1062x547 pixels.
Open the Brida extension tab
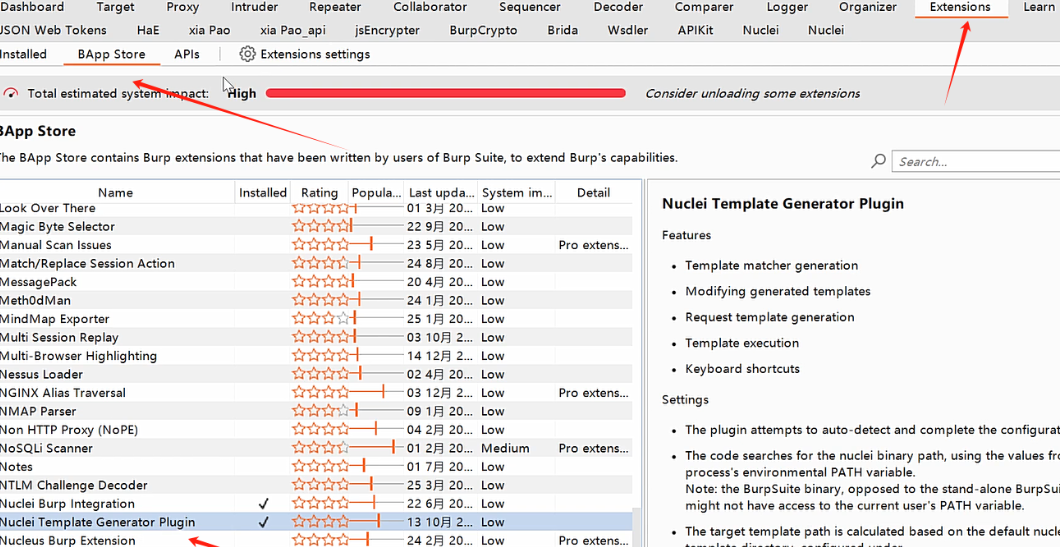pos(562,30)
